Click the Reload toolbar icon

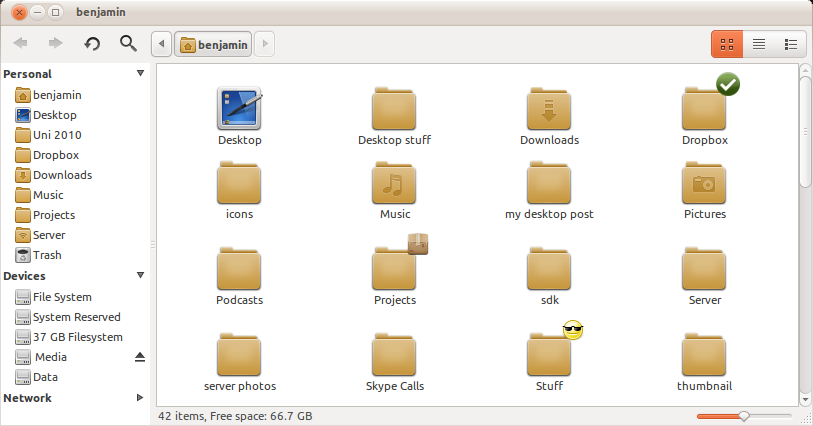point(92,43)
